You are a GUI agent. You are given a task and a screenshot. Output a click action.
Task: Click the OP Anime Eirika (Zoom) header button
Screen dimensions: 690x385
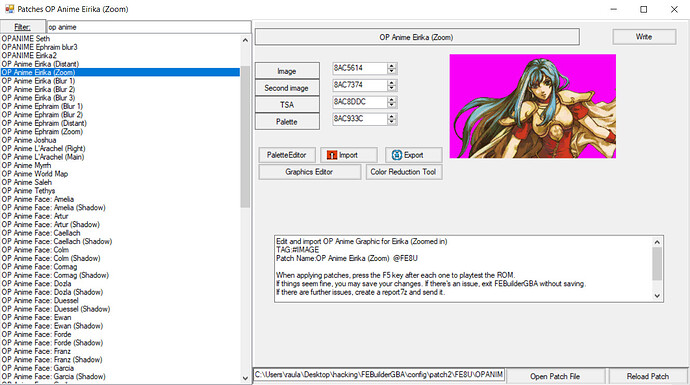(x=417, y=37)
